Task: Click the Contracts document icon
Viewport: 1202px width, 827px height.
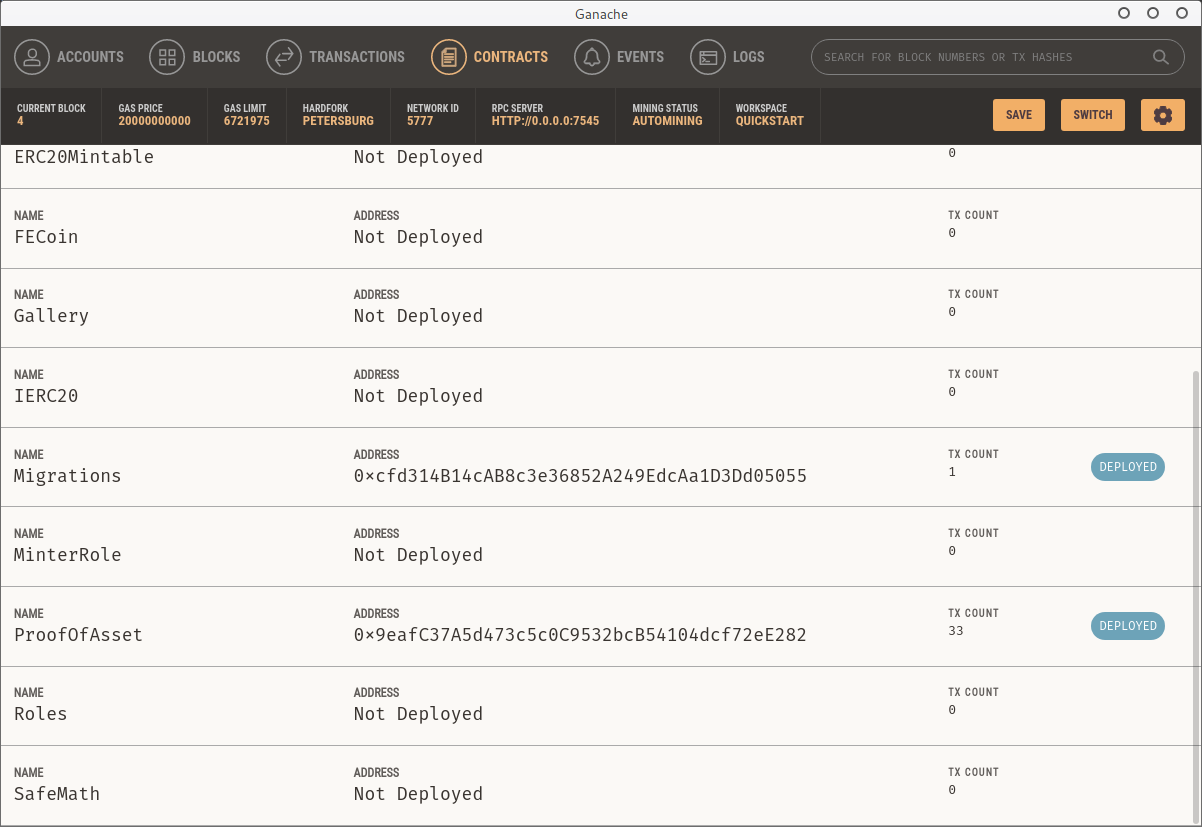Action: (449, 57)
